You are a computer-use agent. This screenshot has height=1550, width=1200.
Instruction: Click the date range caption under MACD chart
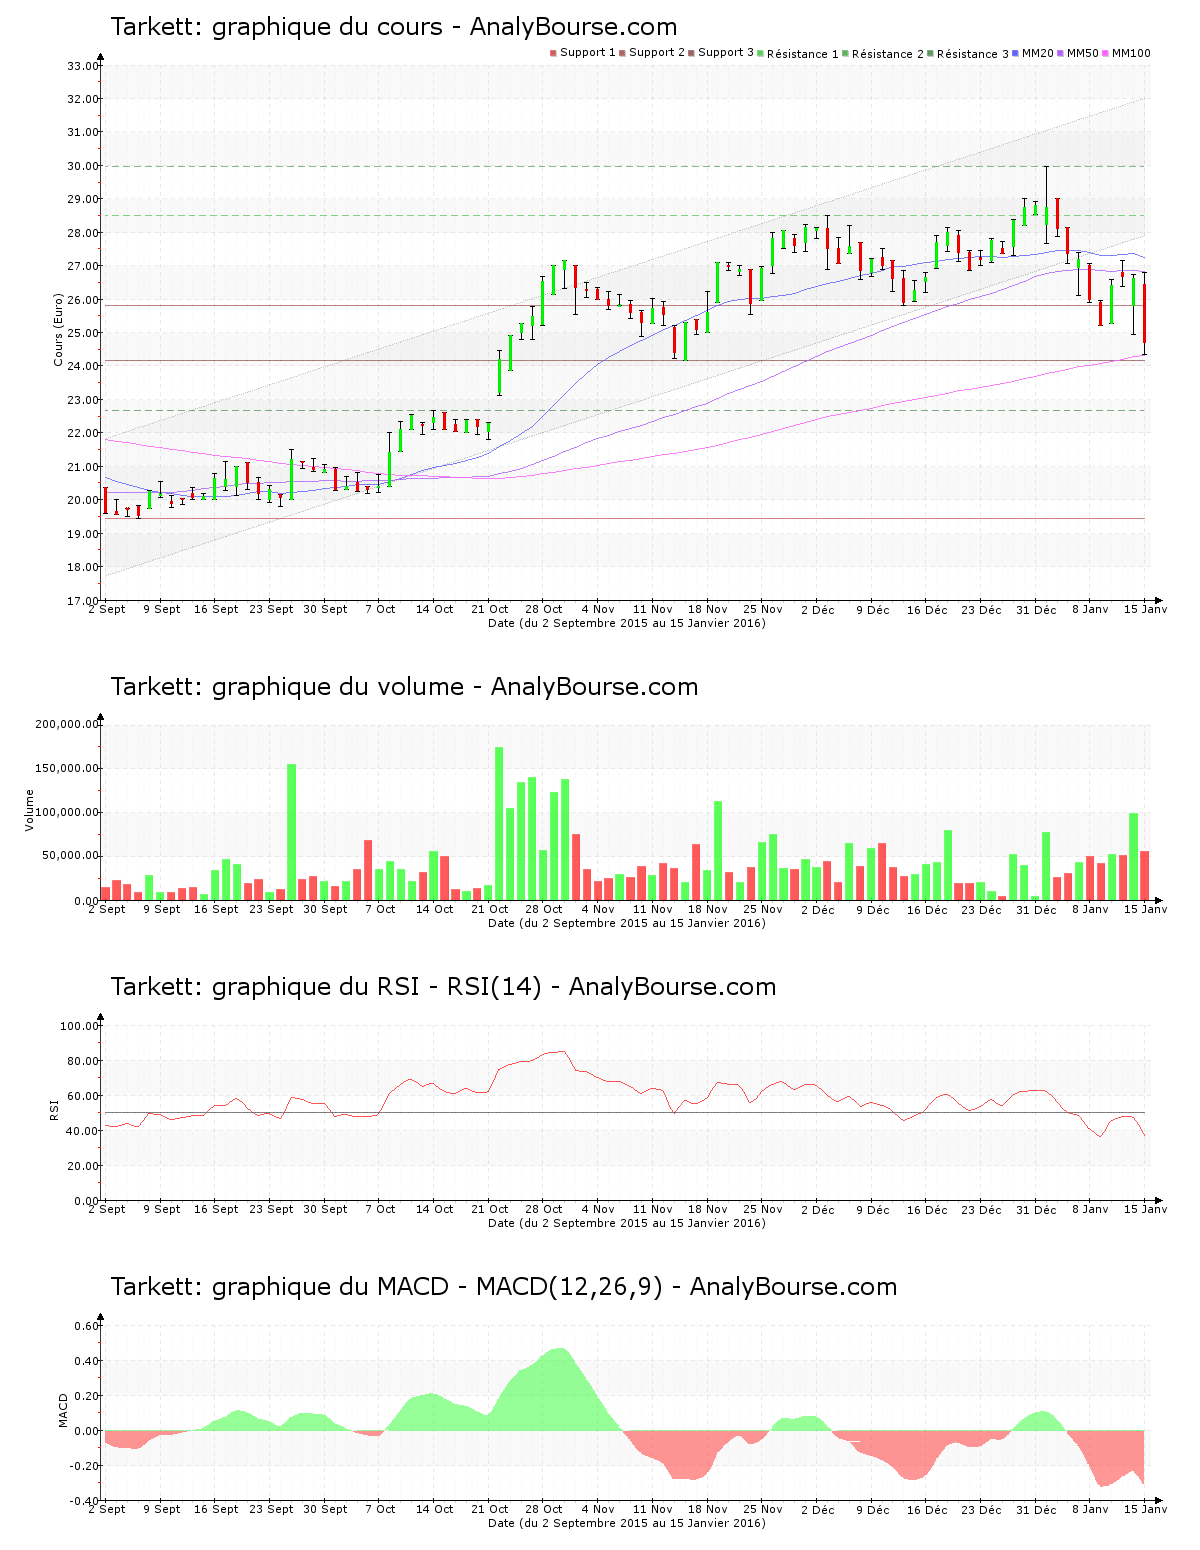click(x=627, y=1523)
